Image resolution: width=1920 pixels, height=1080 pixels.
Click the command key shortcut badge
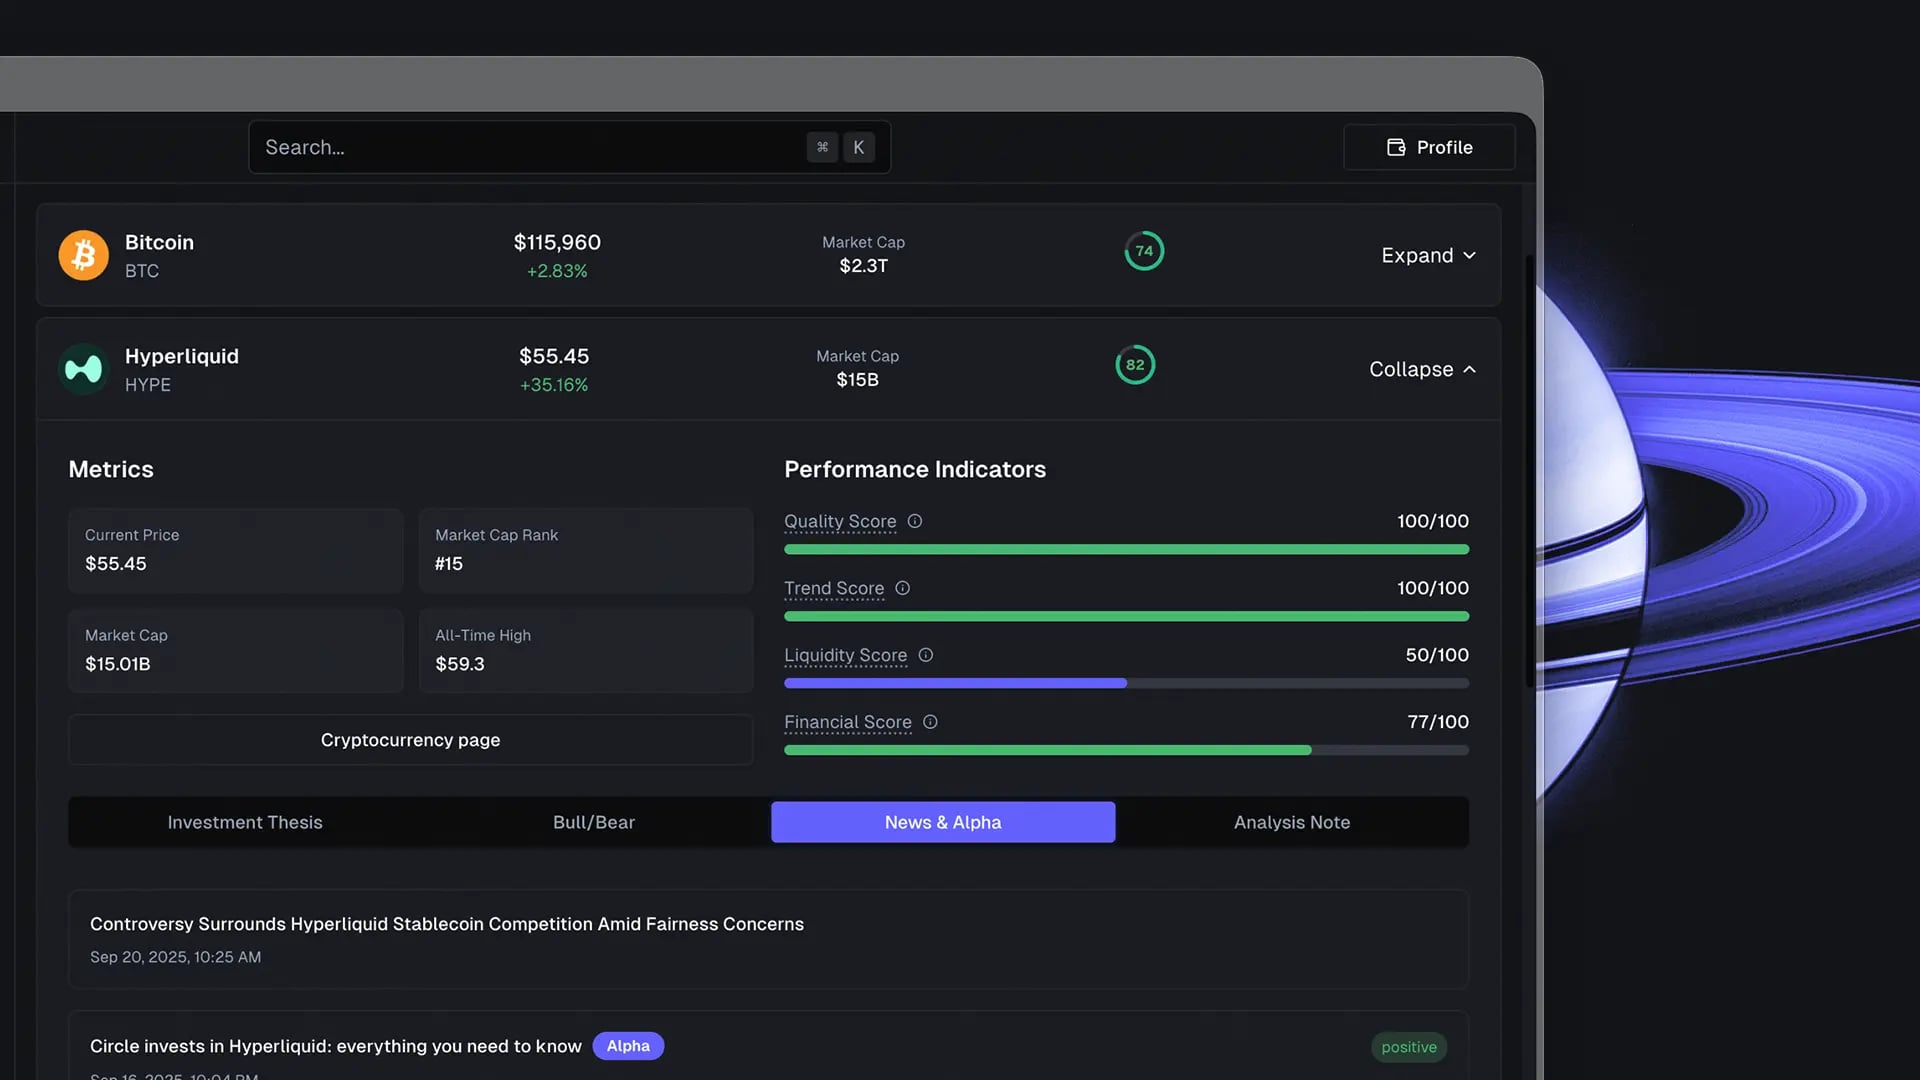822,147
